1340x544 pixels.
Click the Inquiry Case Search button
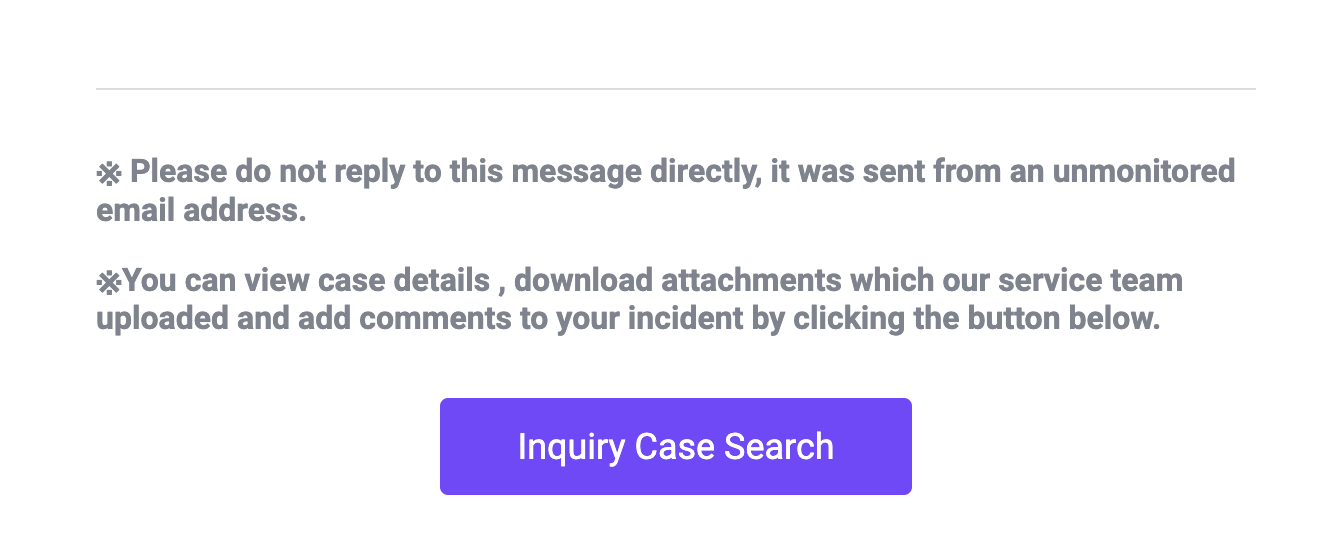(x=675, y=446)
